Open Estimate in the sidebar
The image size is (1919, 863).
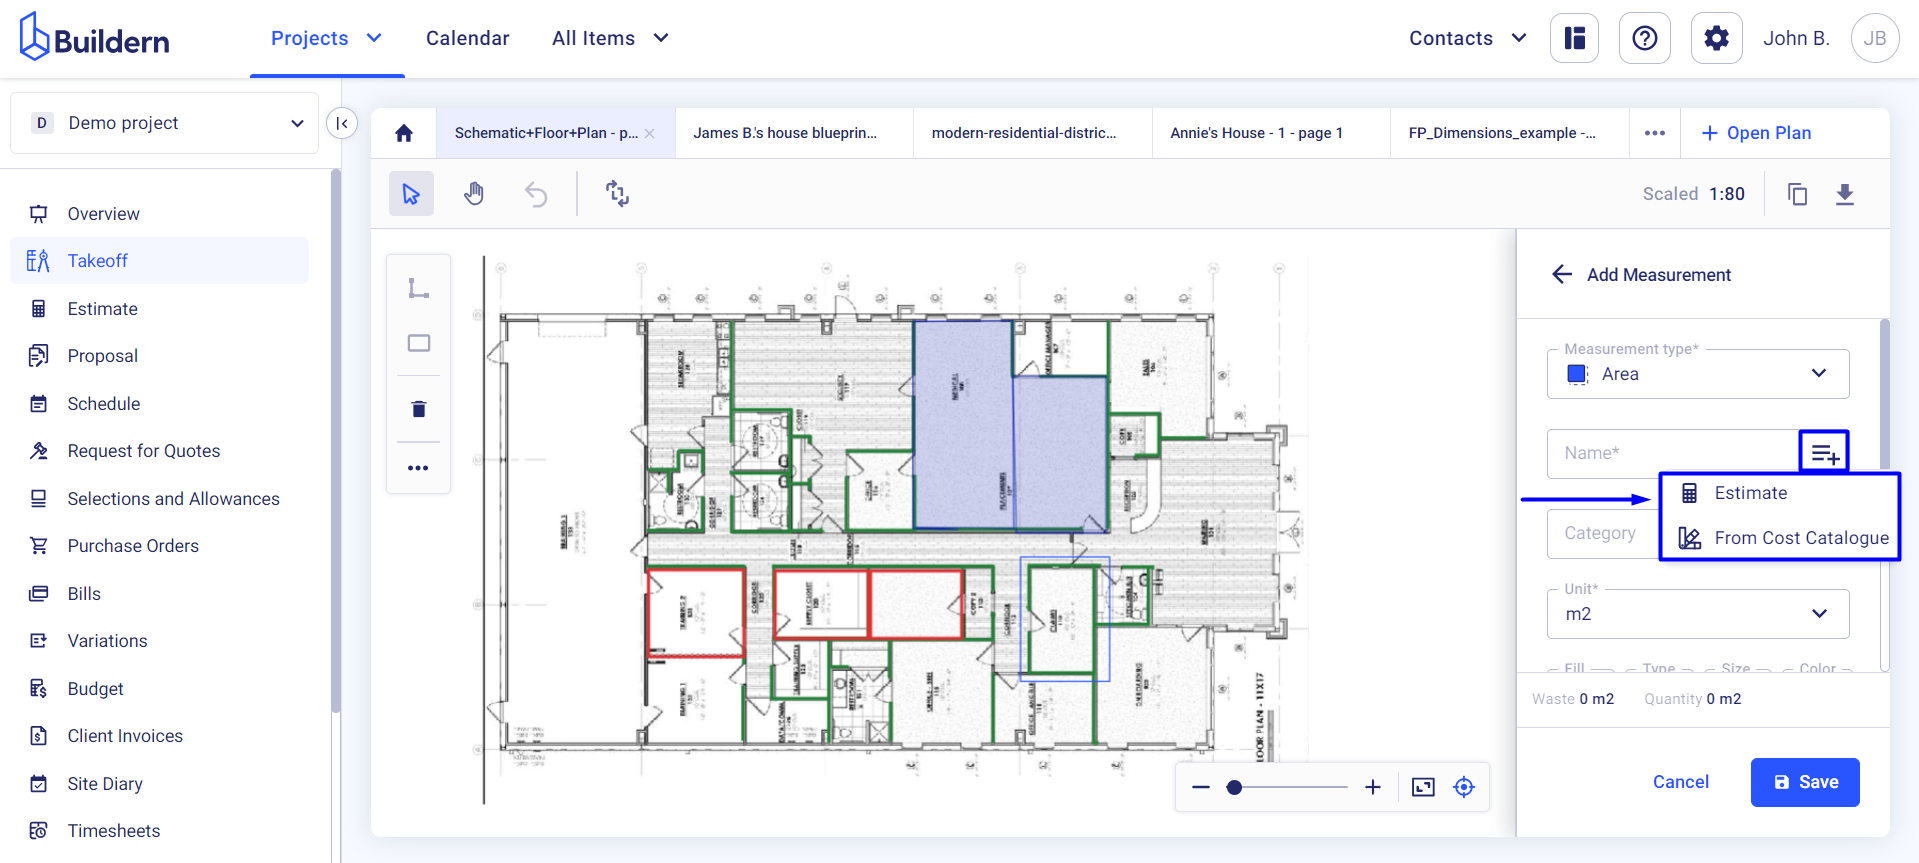[102, 309]
